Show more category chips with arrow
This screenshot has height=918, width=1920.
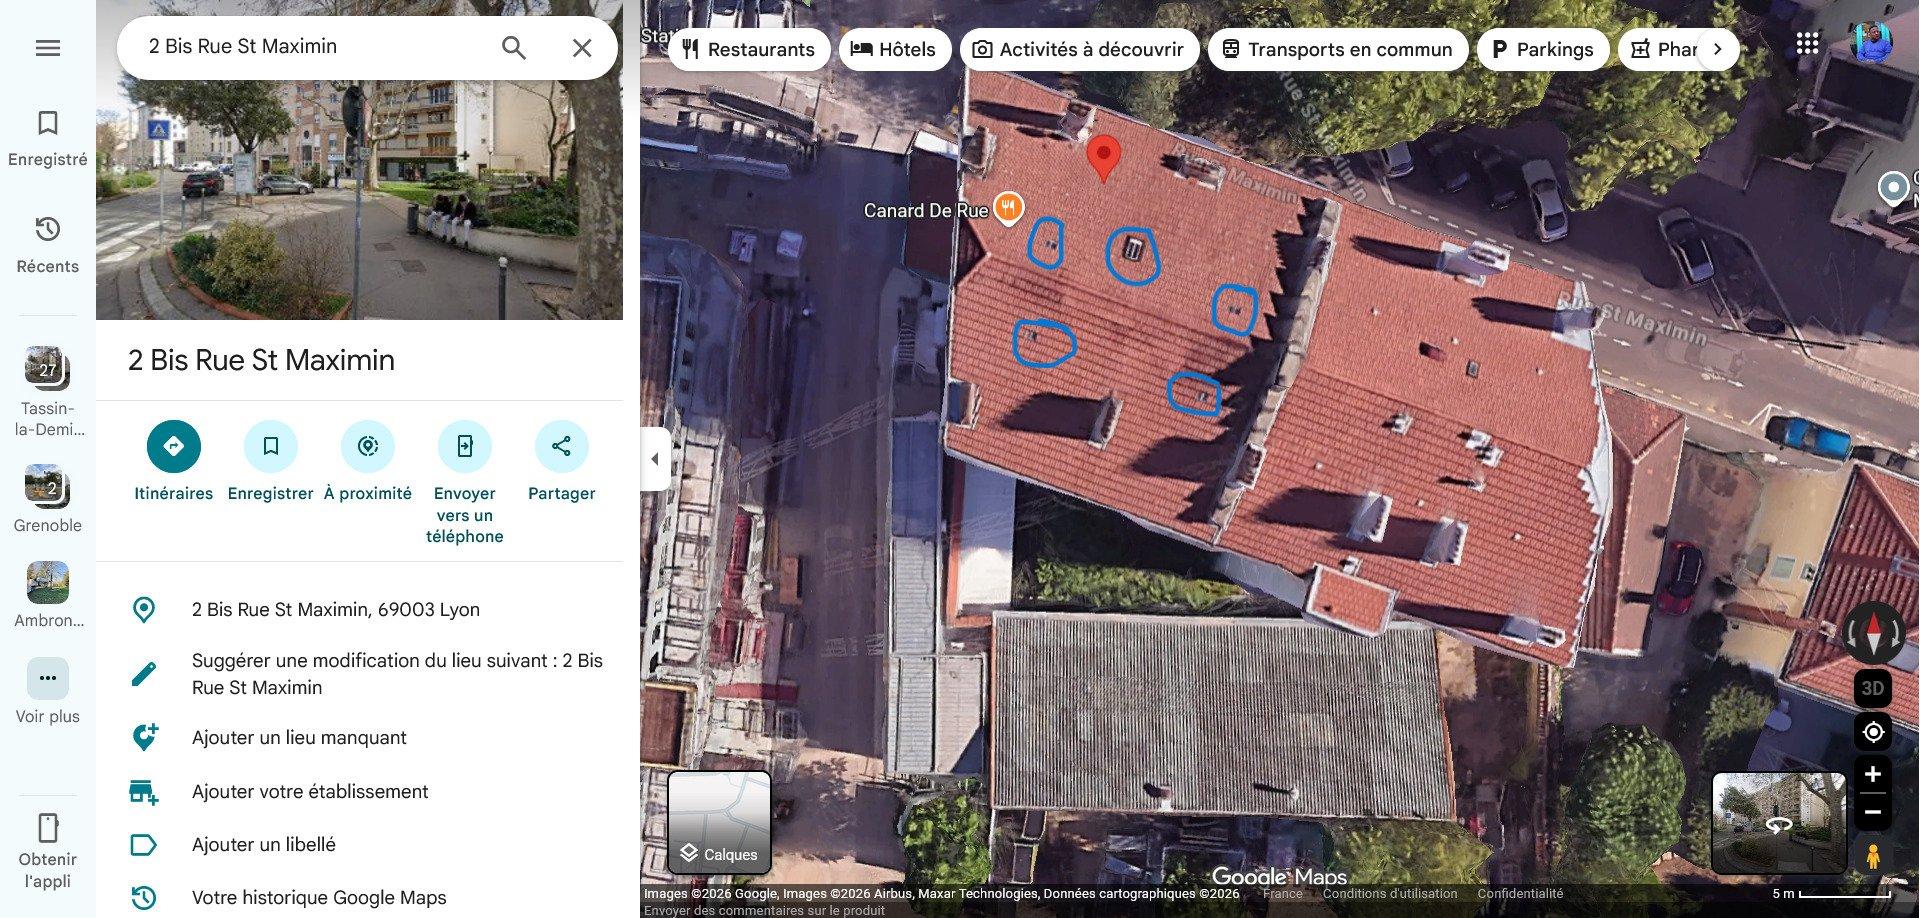click(x=1718, y=49)
